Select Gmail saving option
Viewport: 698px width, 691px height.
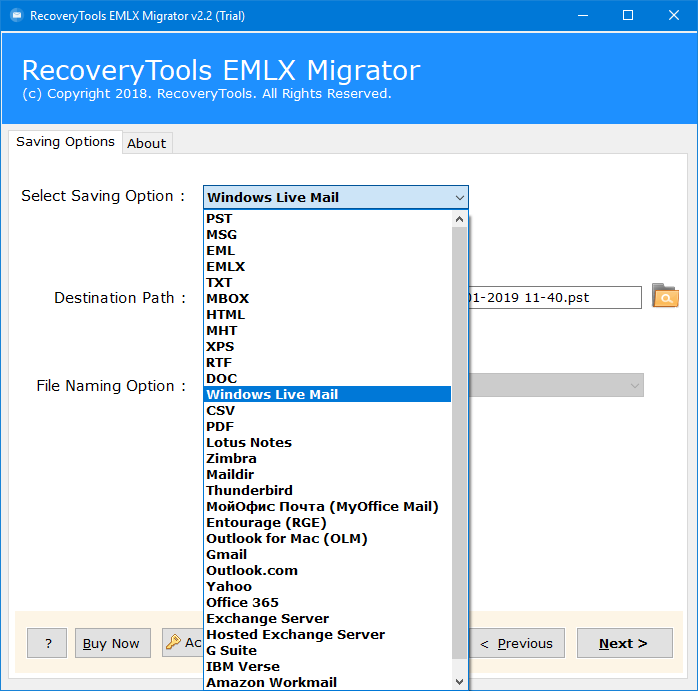(x=327, y=555)
